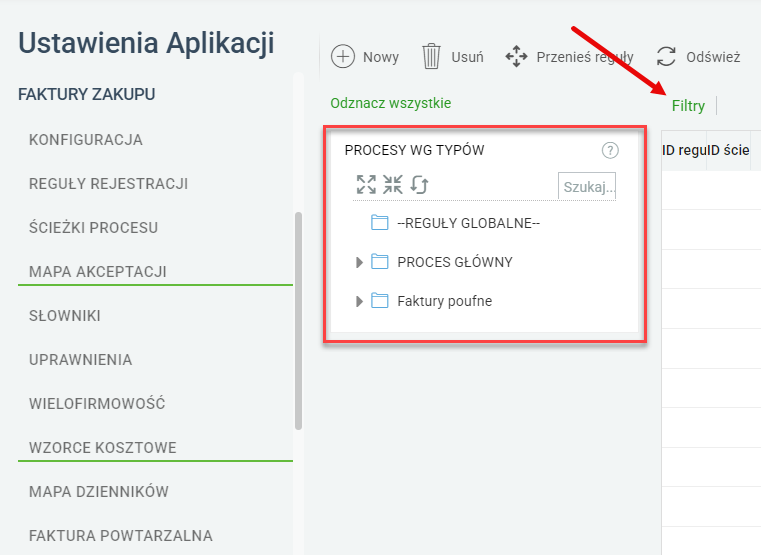Click the Odznacz wszystkie link
Screen dimensions: 761x555
[x=391, y=103]
